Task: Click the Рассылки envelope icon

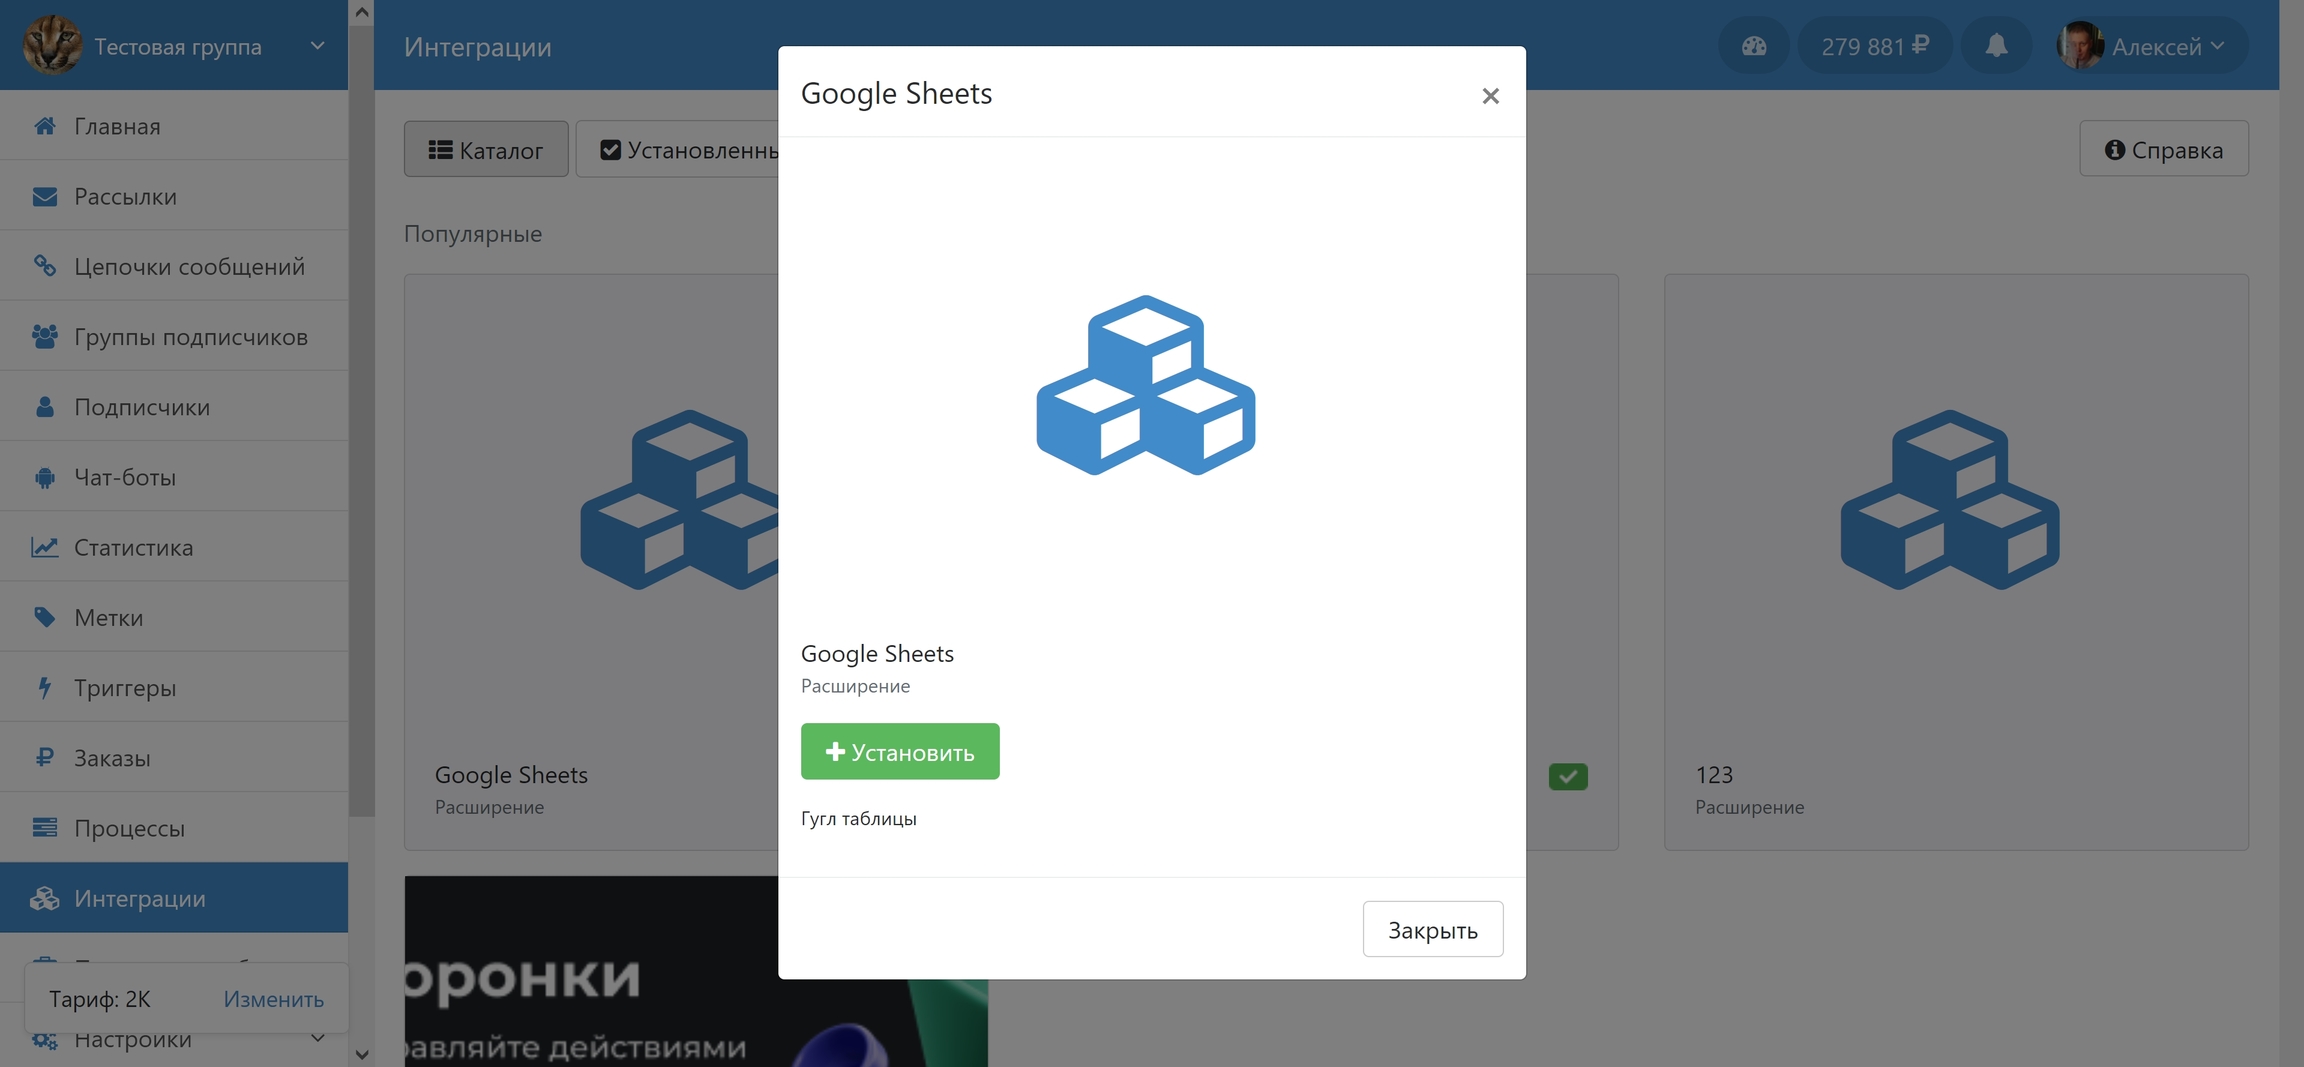Action: 44,197
